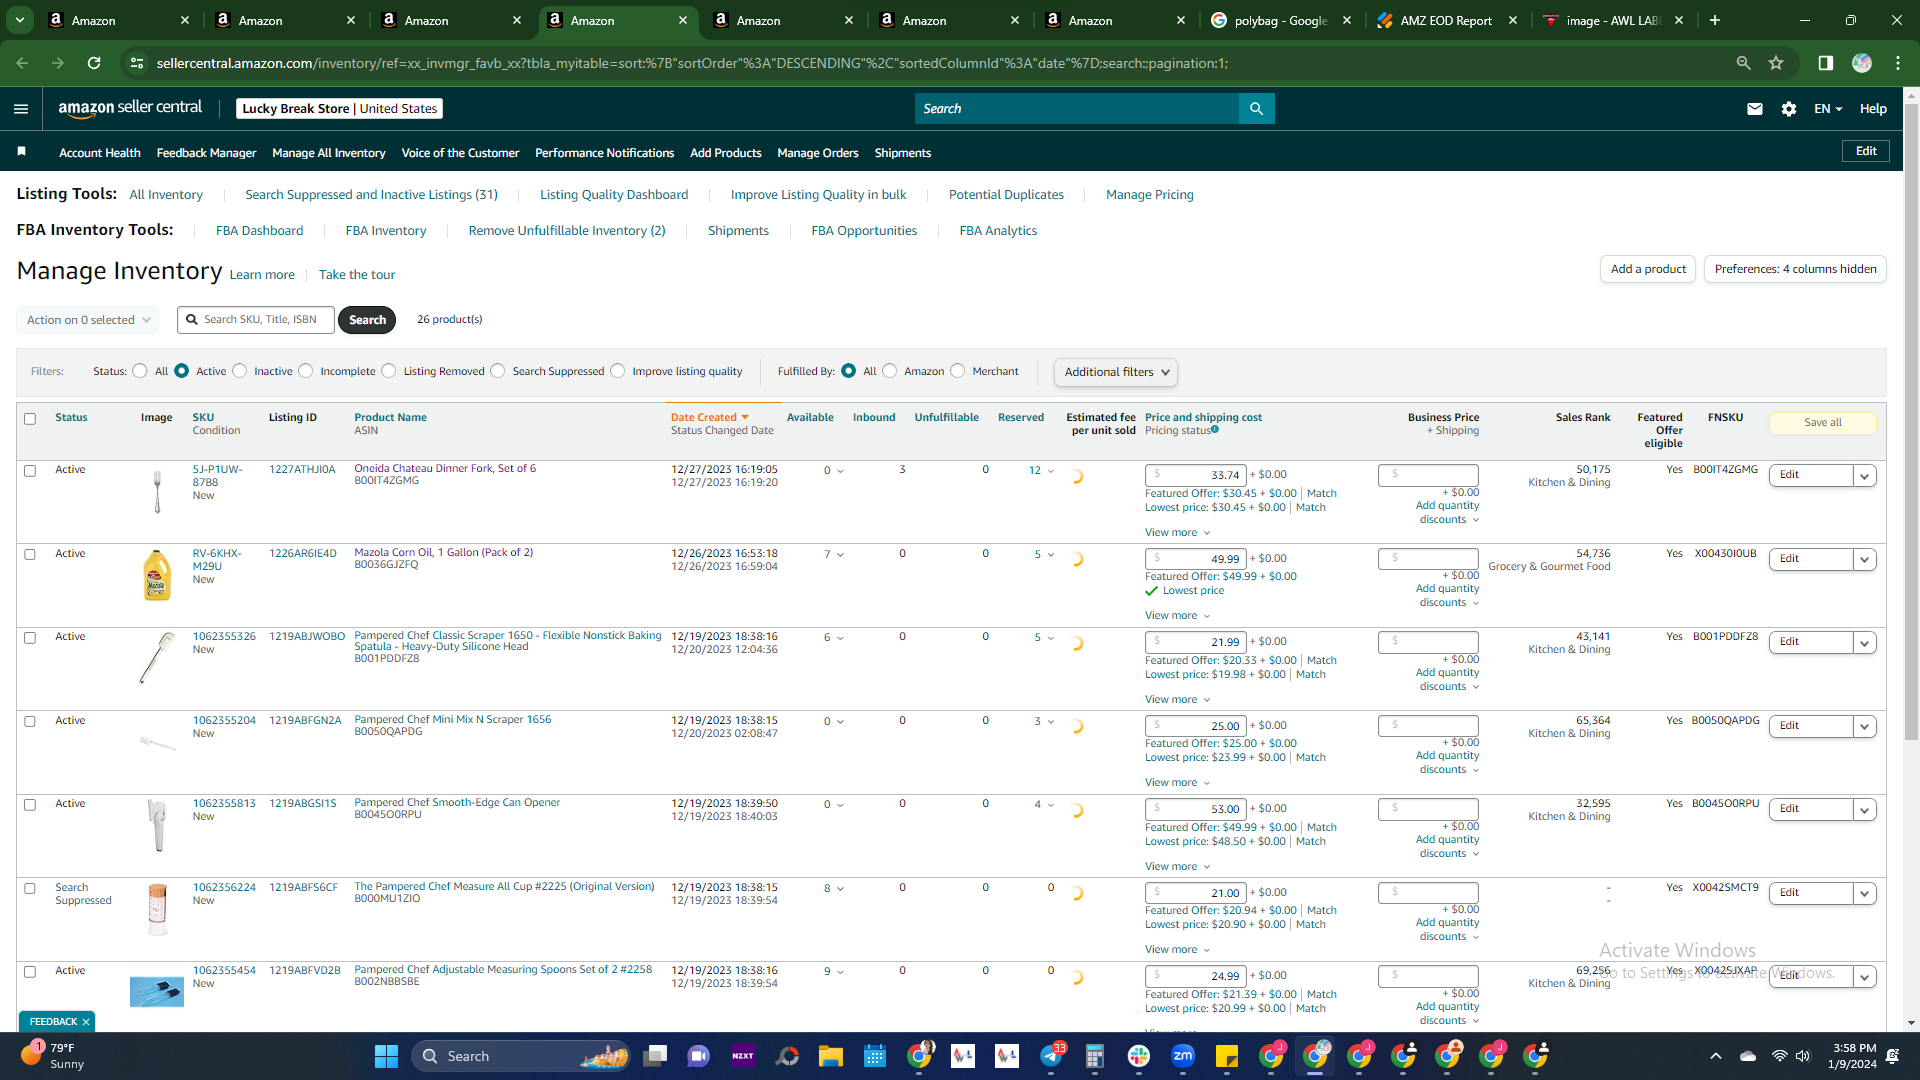This screenshot has width=1920, height=1080.
Task: Open the browser zoom magnifier in the address bar
Action: 1744,63
